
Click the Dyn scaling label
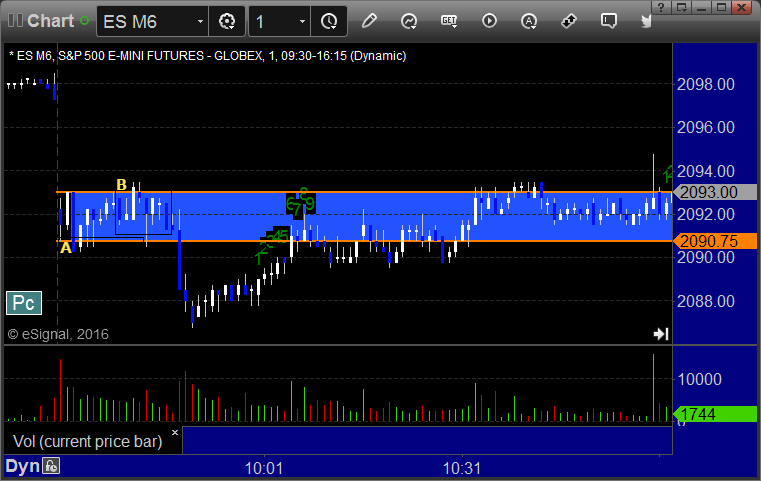click(x=22, y=466)
